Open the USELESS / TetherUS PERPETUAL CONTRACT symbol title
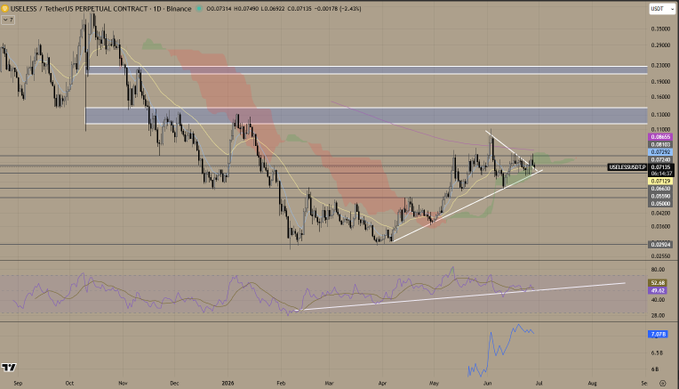This screenshot has width=679, height=389. pos(100,9)
